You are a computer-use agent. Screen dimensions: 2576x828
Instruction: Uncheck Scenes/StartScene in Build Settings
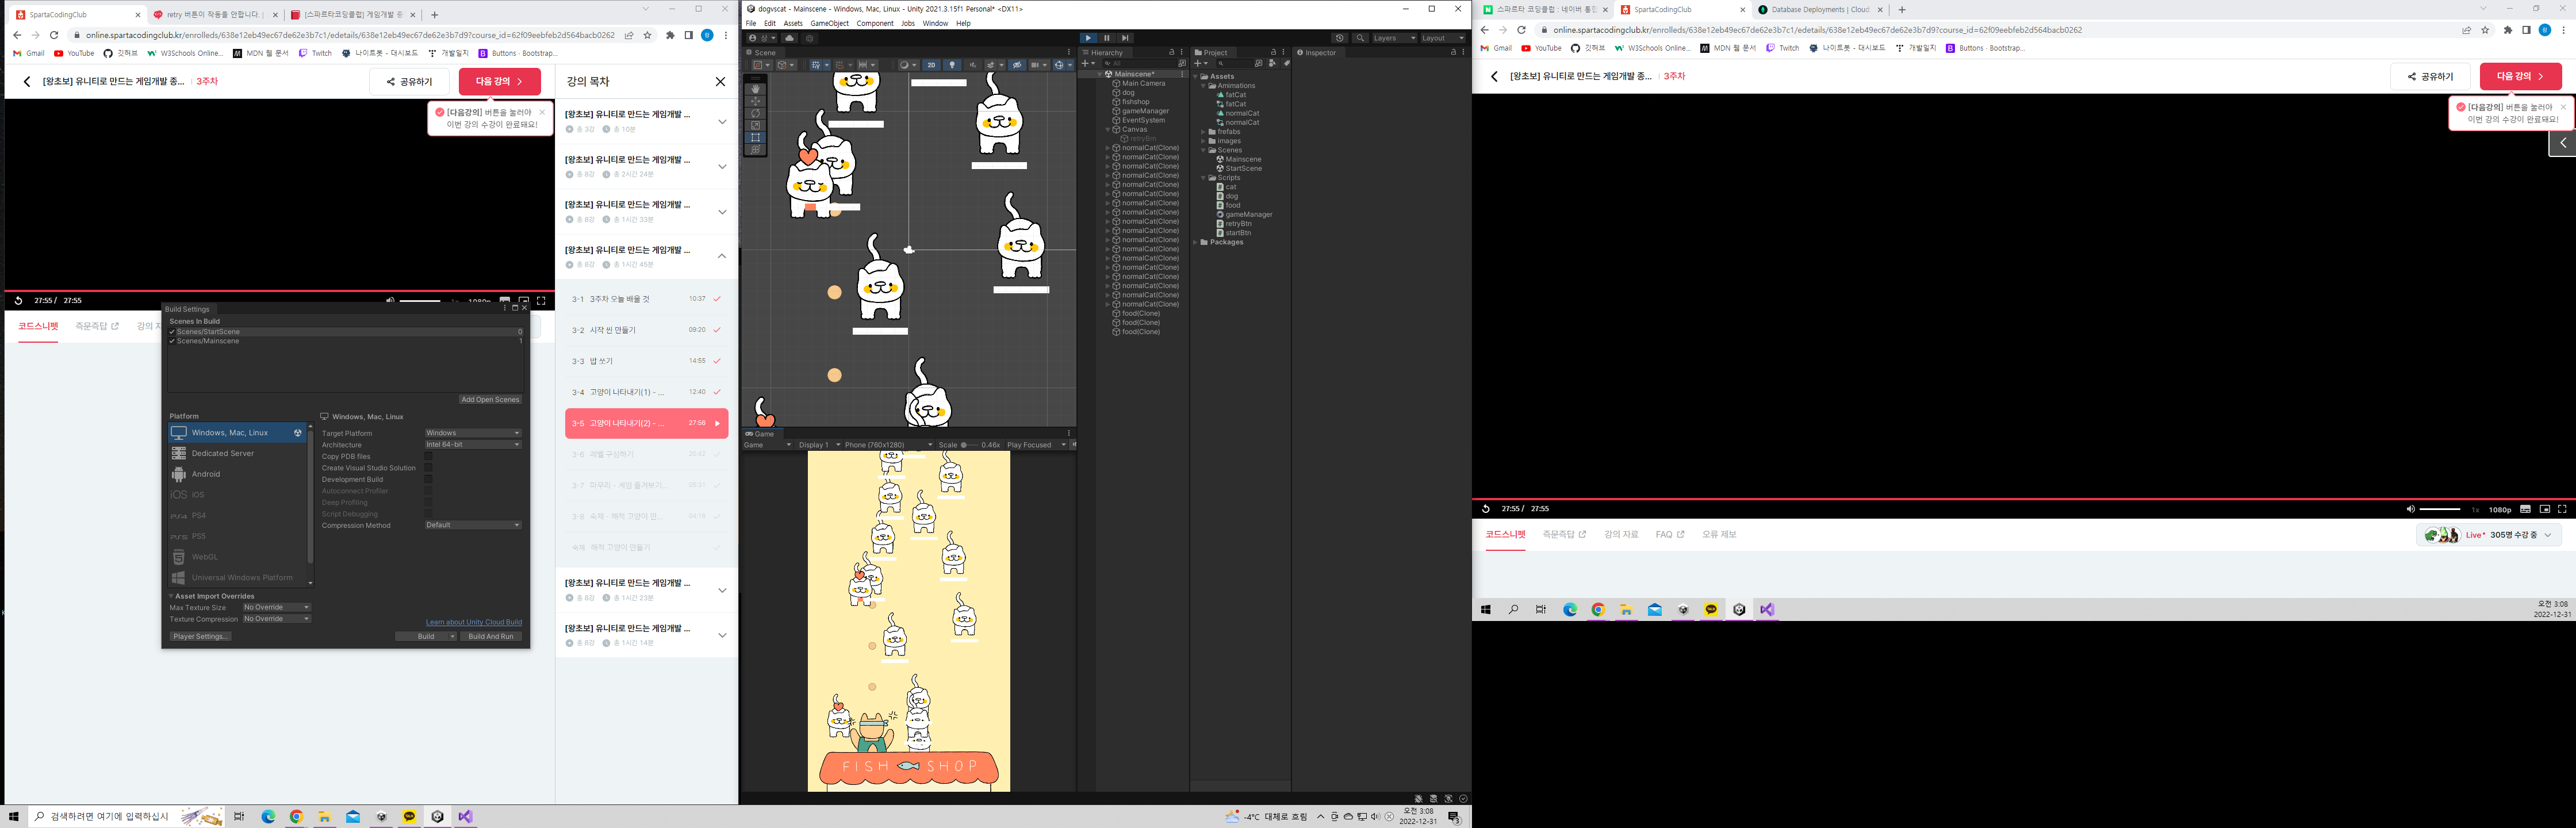tap(172, 332)
